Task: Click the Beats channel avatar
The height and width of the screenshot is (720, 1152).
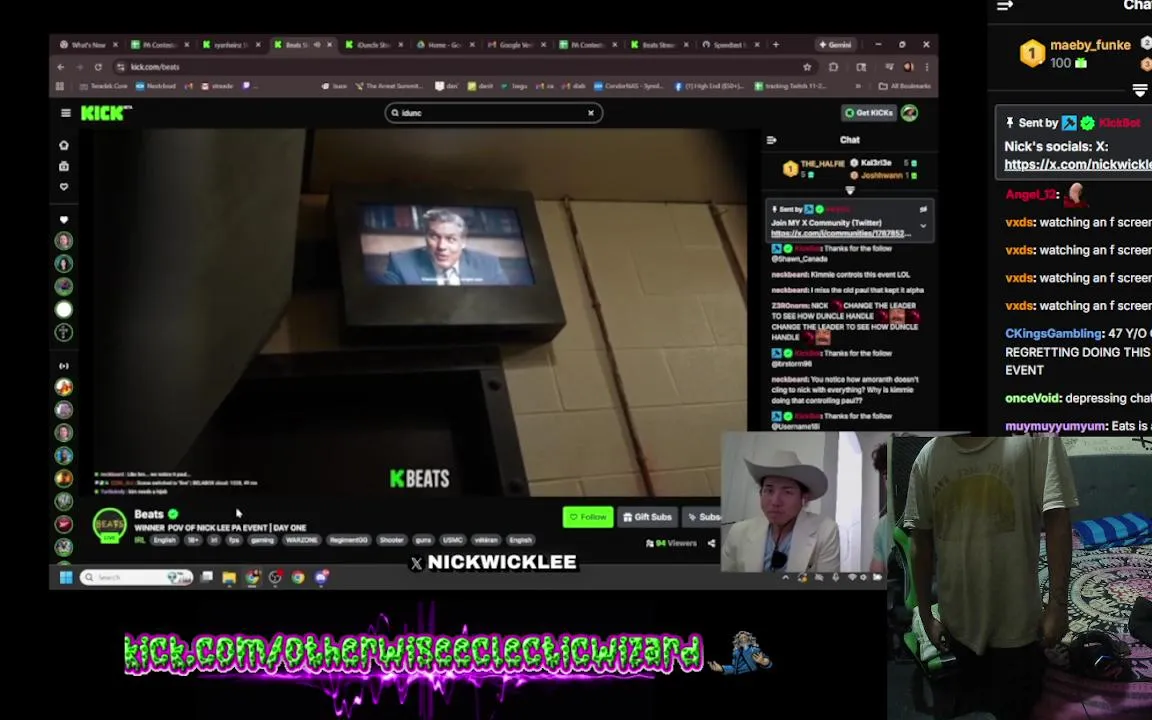Action: point(109,525)
